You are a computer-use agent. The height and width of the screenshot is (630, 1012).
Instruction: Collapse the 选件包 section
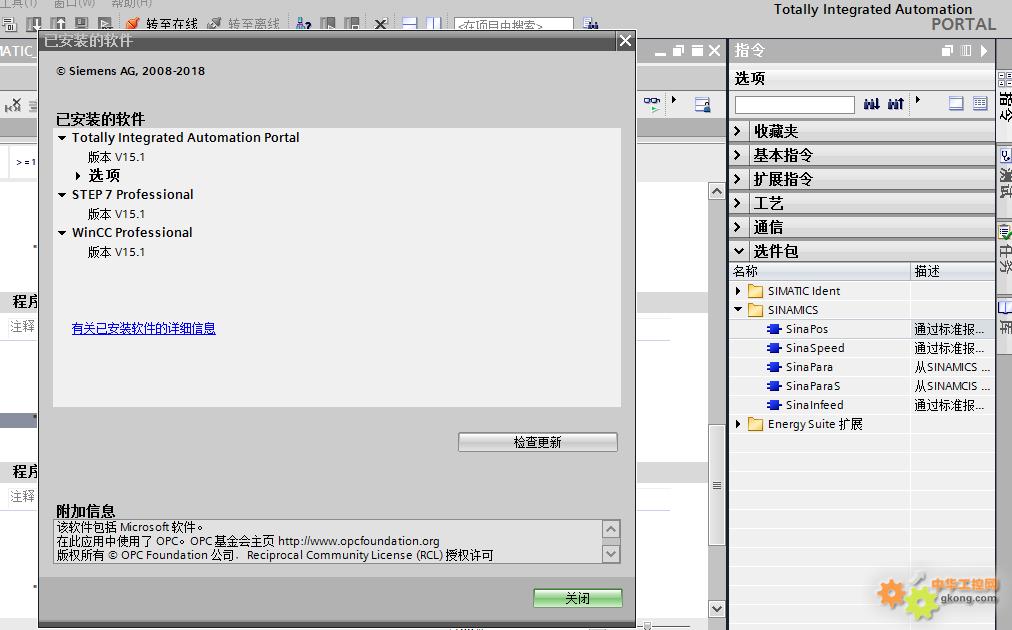tap(739, 250)
